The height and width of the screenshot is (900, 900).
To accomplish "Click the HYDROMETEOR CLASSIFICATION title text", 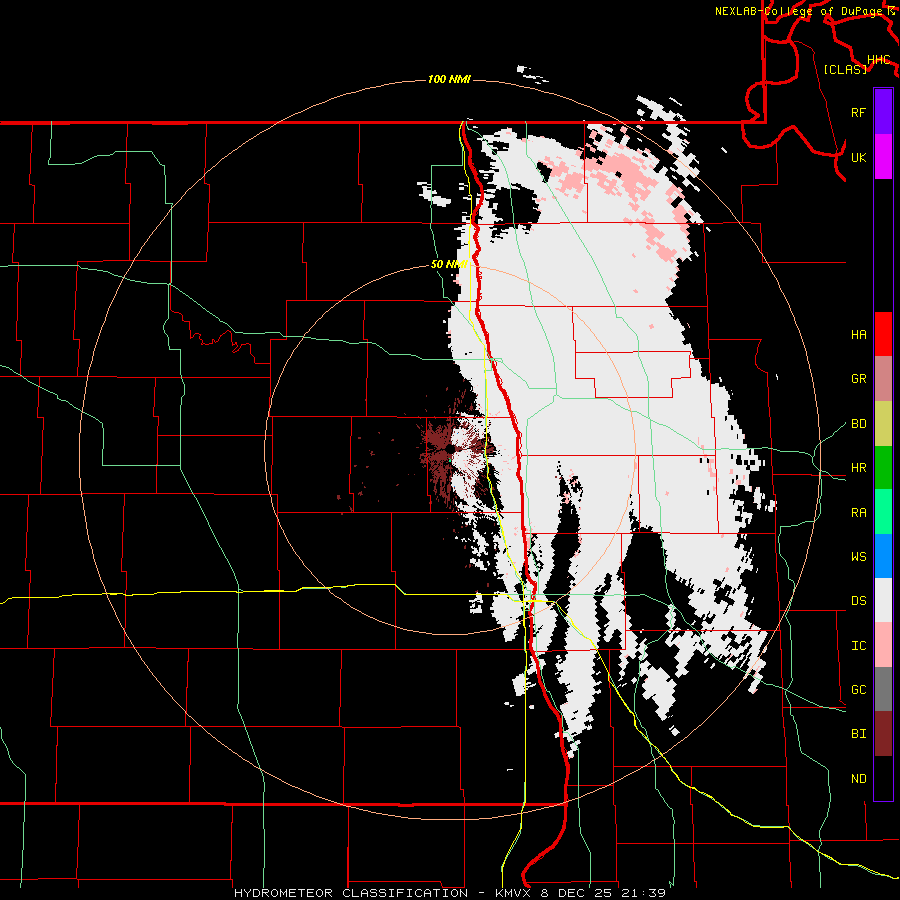I will point(351,893).
